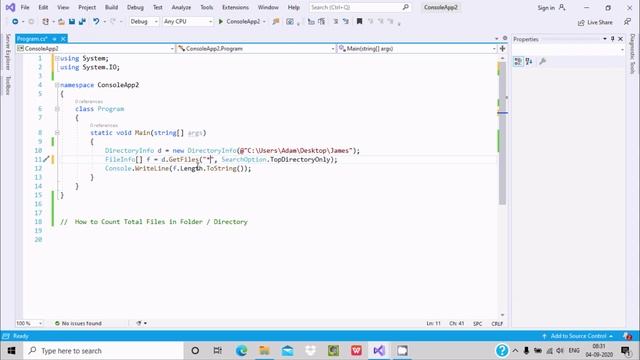Click the Ln: 11 status indicator
This screenshot has height=360, width=640.
point(433,323)
